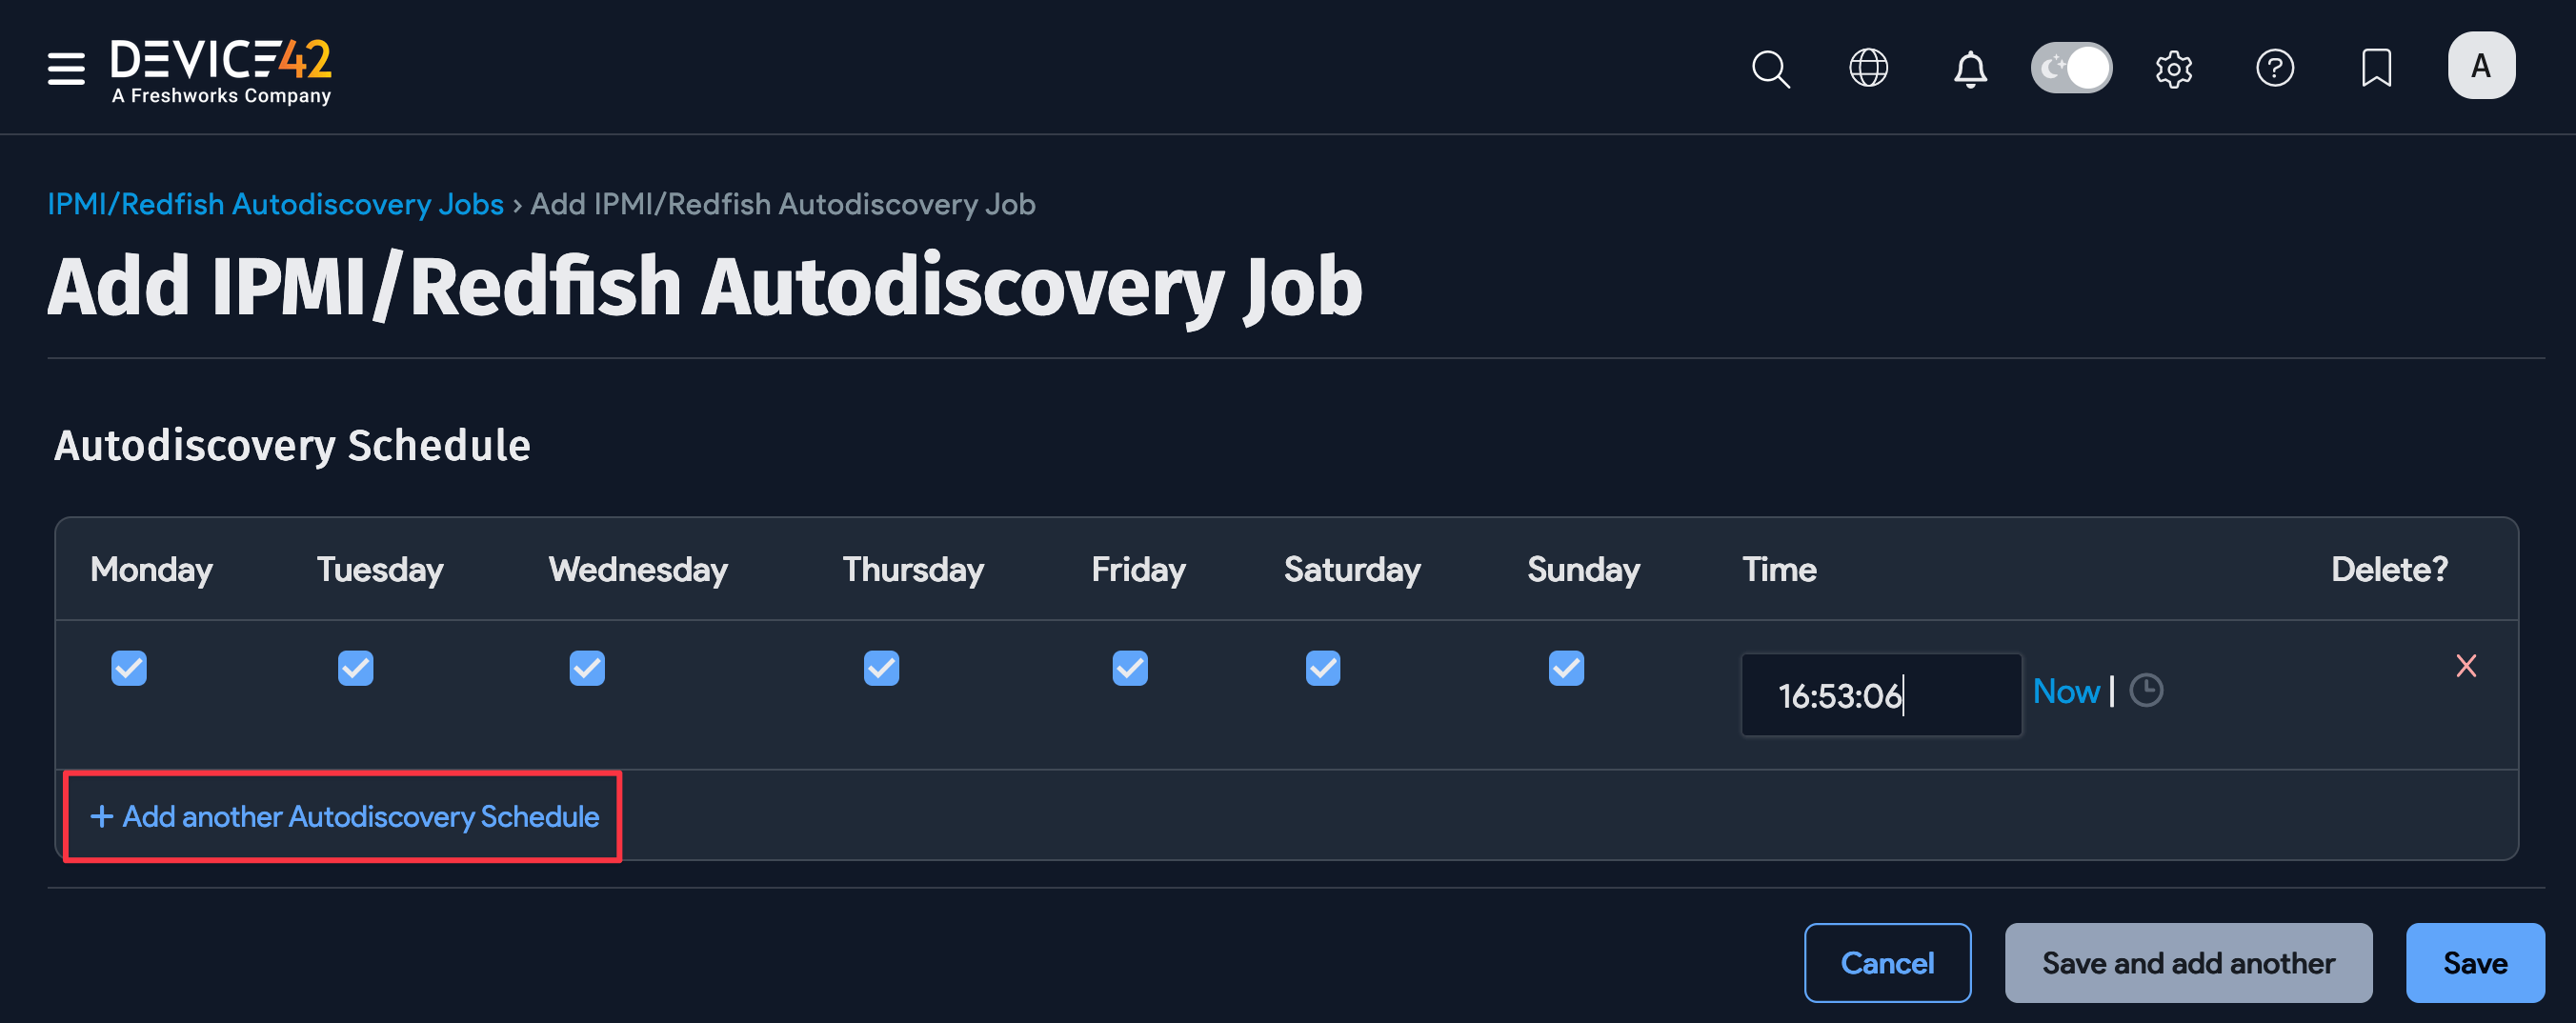
Task: Toggle the Sunday checkbox off
Action: (x=1566, y=668)
